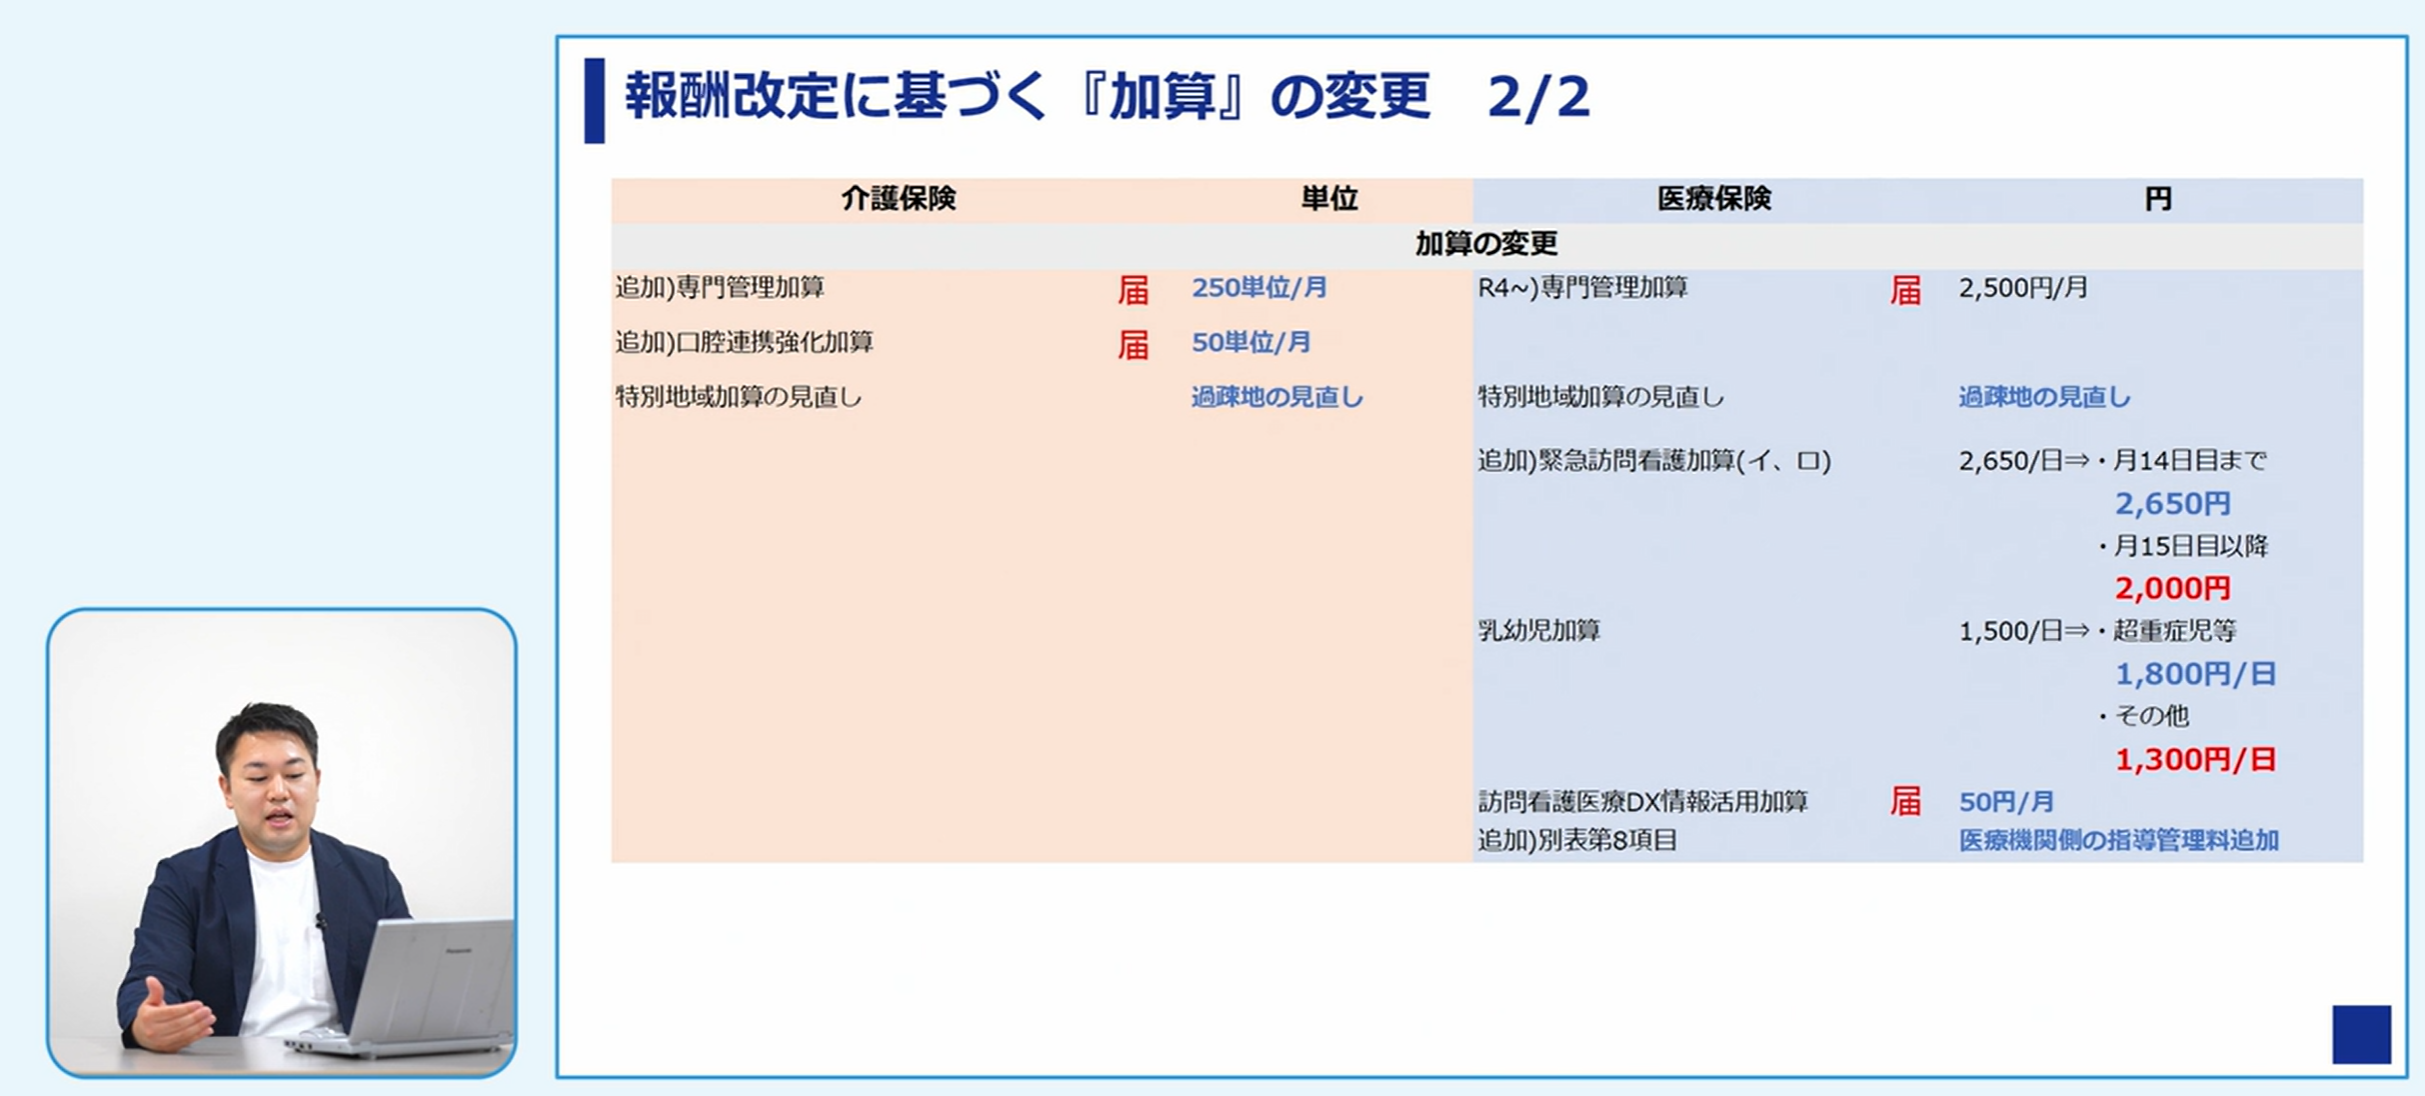Click 追加)口腔連携強化加算 row label
Viewport: 2425px width, 1096px height.
(x=744, y=343)
